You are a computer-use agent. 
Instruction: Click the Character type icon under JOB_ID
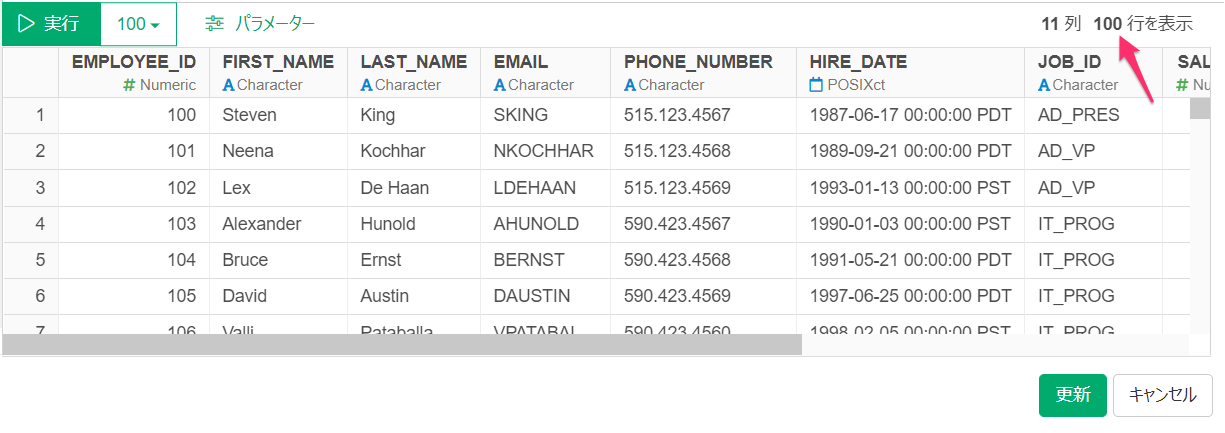coord(1045,85)
